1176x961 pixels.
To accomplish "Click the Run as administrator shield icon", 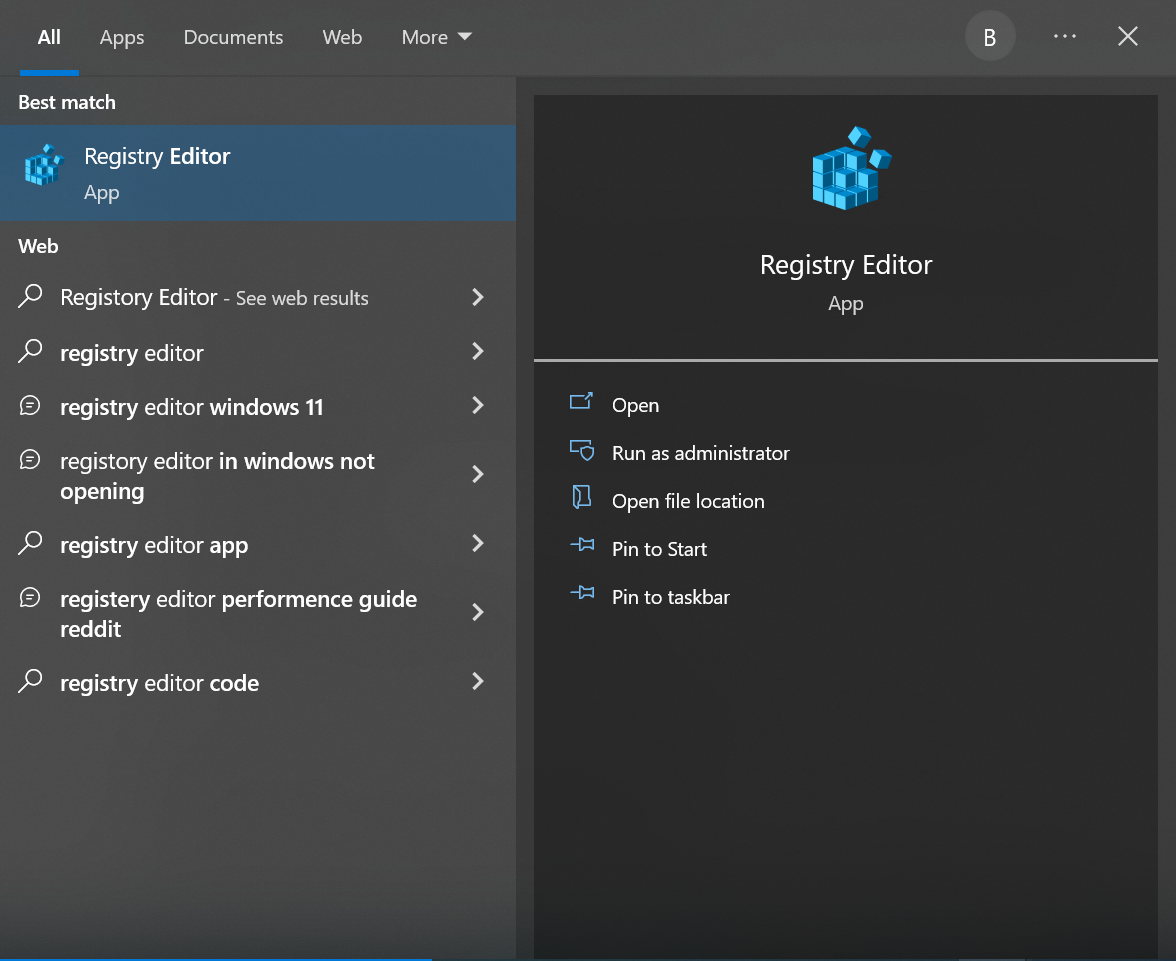I will coord(581,450).
